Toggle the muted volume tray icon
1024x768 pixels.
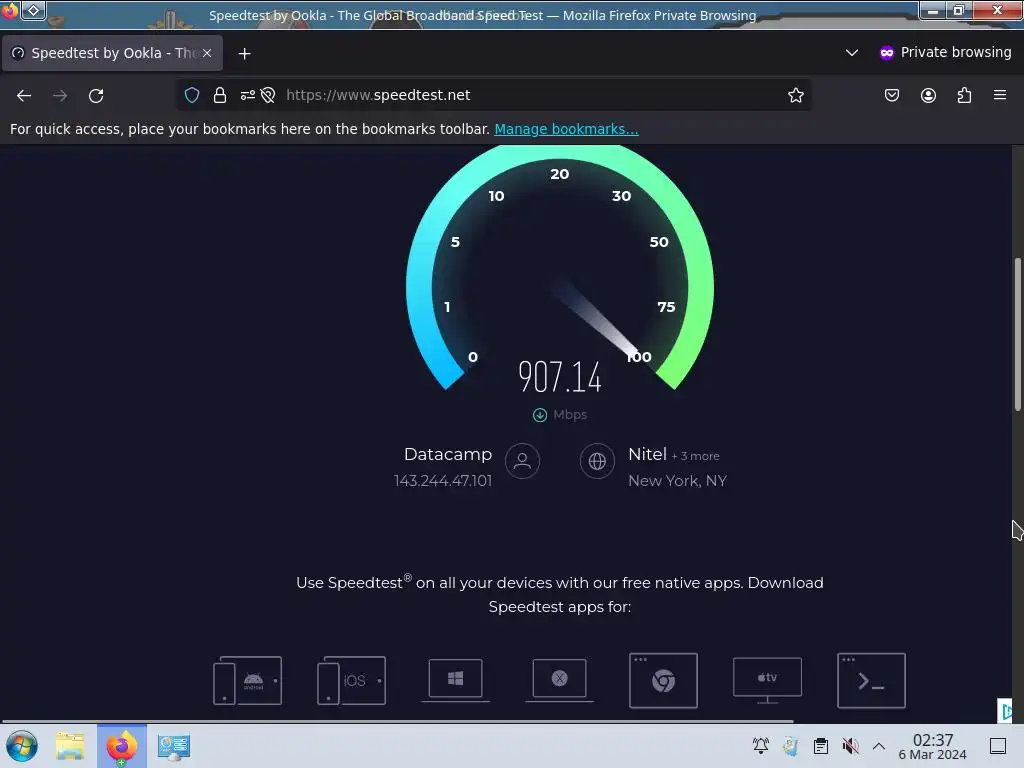click(x=850, y=745)
